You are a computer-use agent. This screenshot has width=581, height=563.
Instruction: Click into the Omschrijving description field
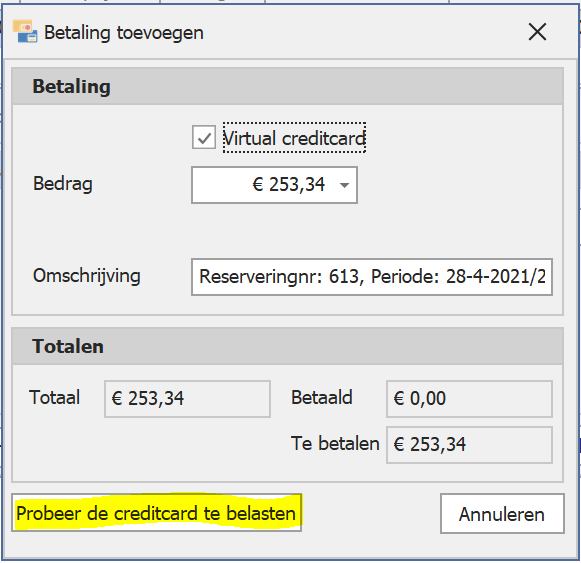click(372, 277)
